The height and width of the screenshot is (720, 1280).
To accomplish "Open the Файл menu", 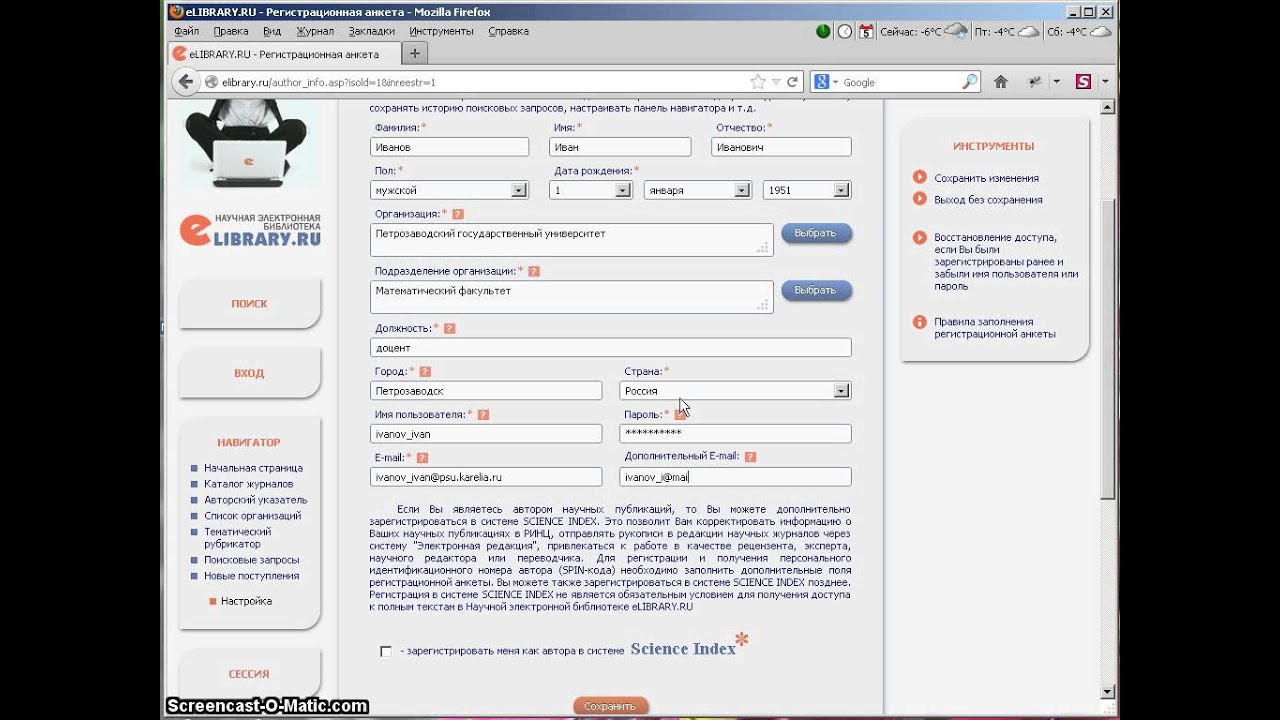I will tap(187, 31).
